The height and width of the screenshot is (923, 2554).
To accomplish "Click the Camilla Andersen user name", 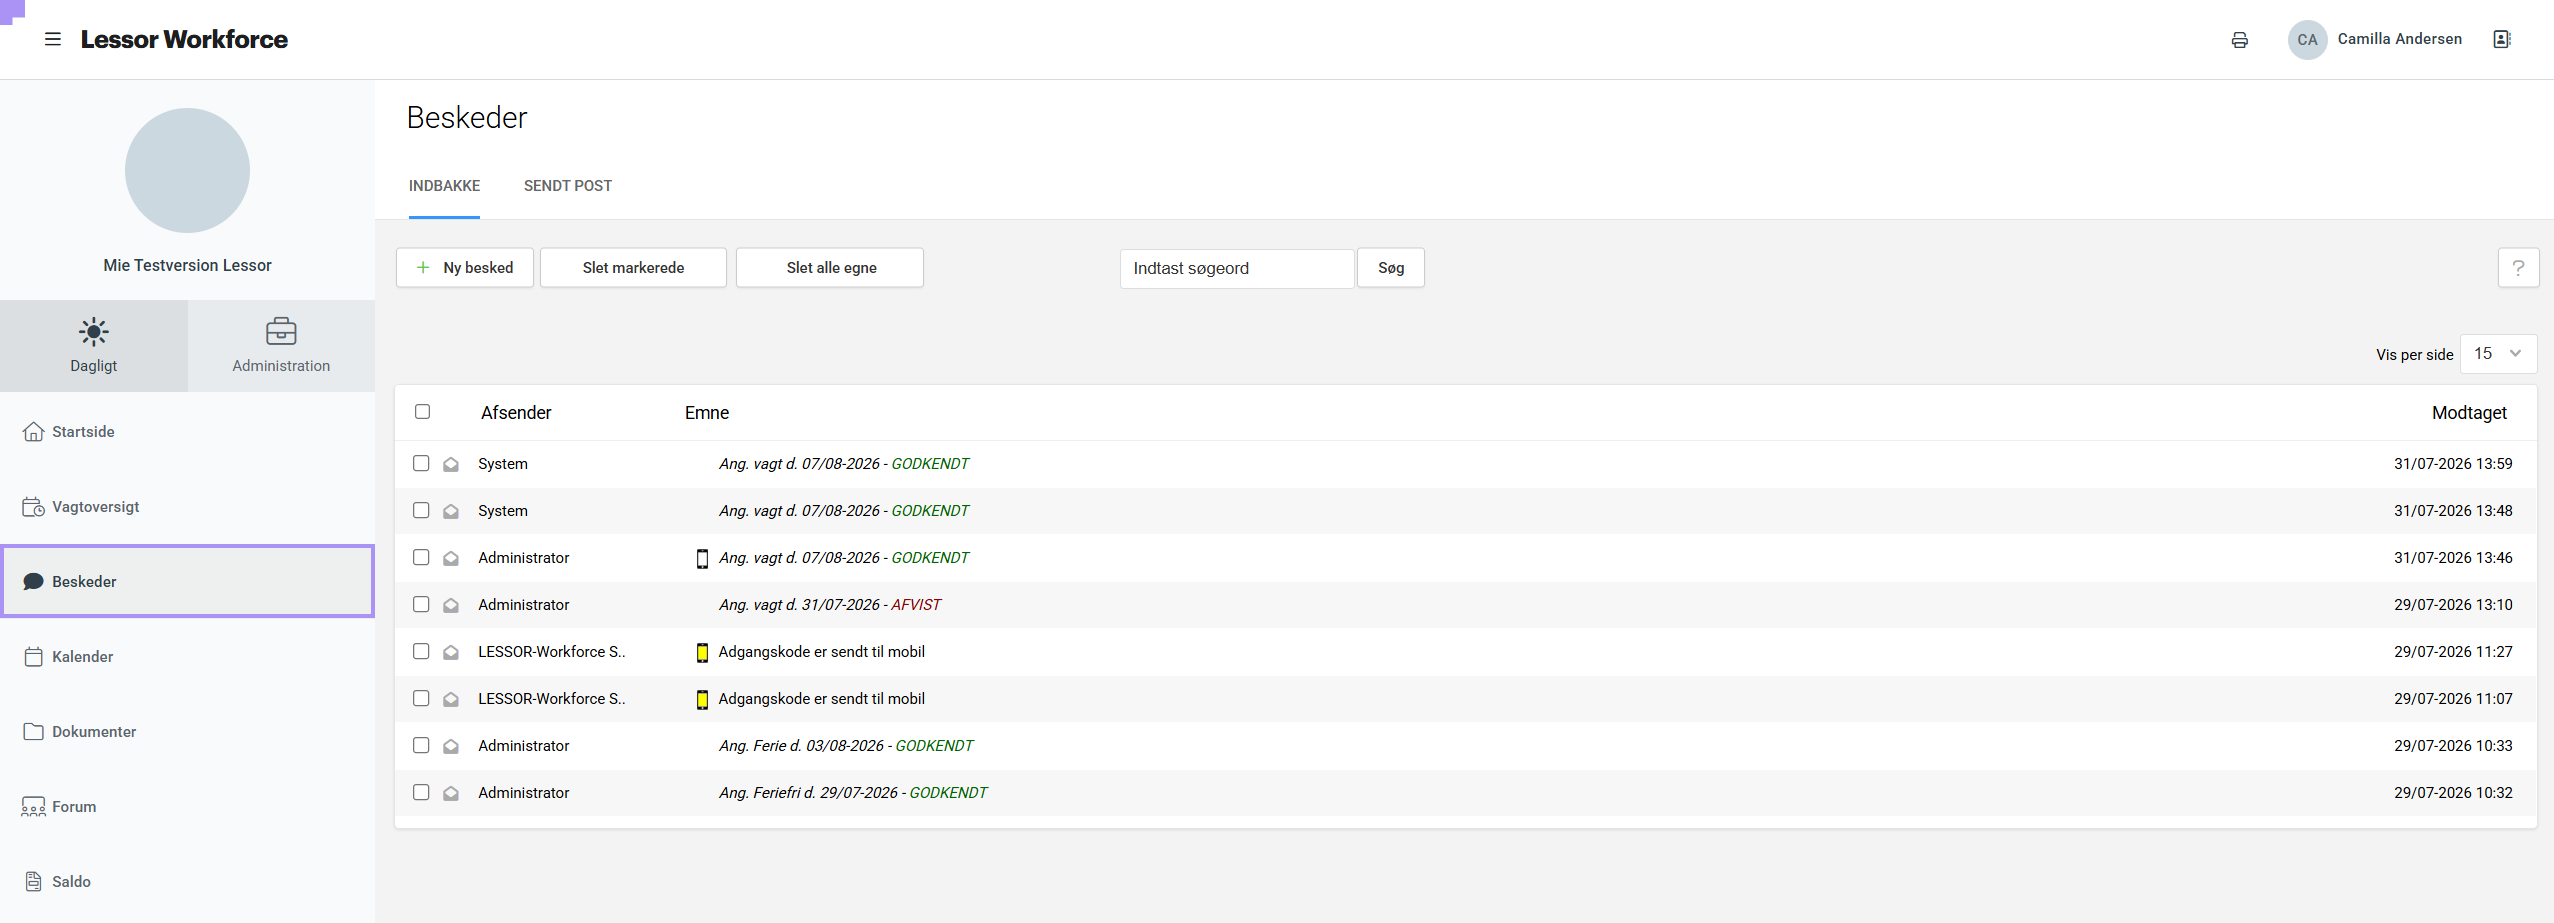I will coord(2399,39).
